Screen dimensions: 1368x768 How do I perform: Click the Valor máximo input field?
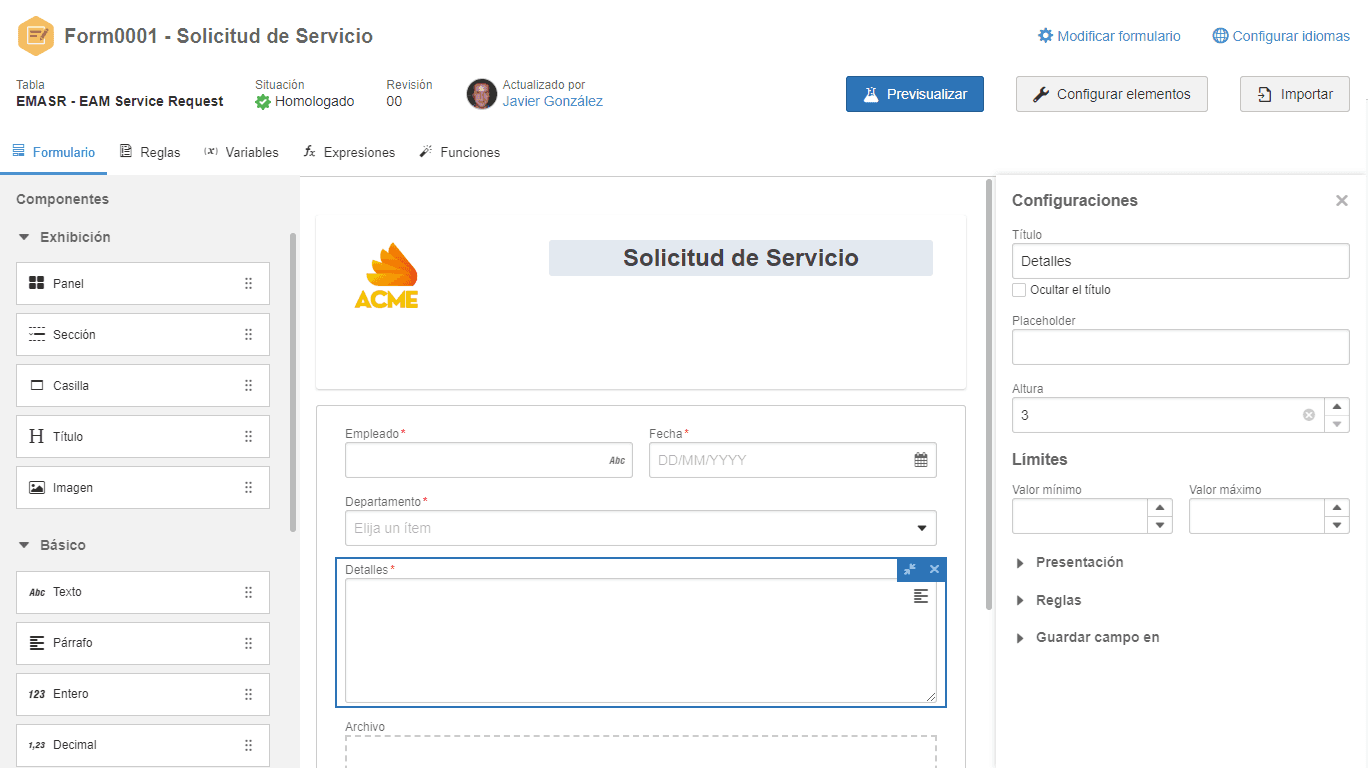pyautogui.click(x=1256, y=516)
